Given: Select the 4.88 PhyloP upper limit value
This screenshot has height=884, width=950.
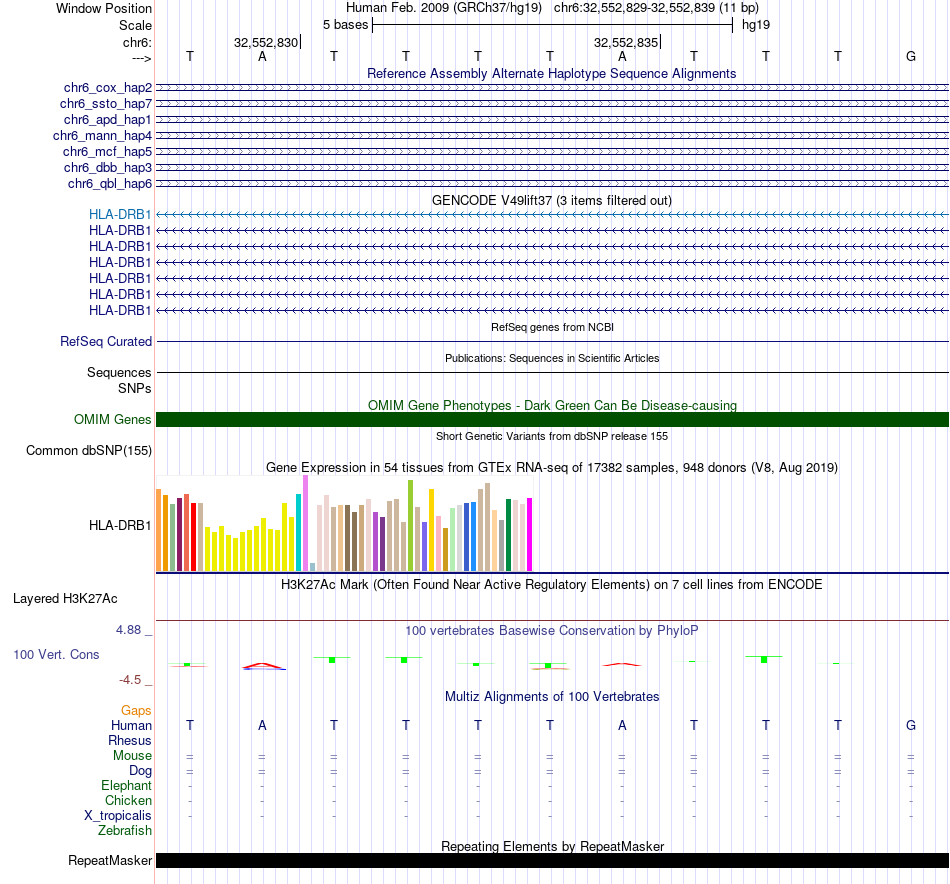Looking at the screenshot, I should point(128,630).
